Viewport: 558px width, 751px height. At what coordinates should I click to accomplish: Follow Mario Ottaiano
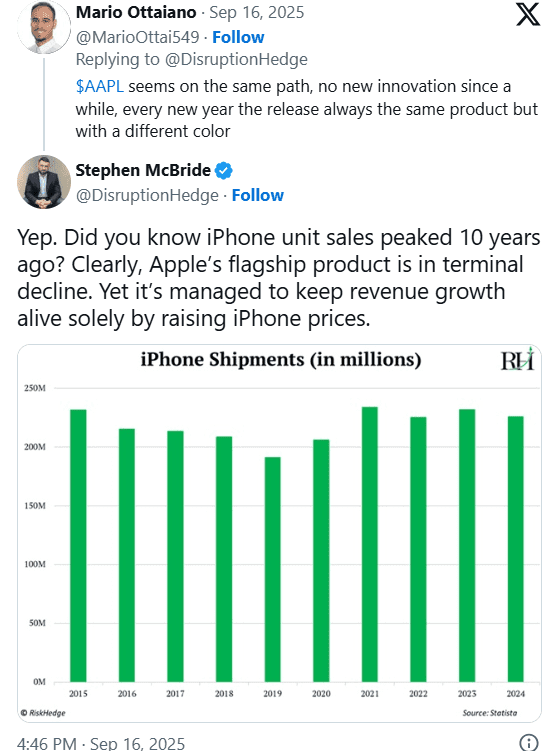click(238, 37)
